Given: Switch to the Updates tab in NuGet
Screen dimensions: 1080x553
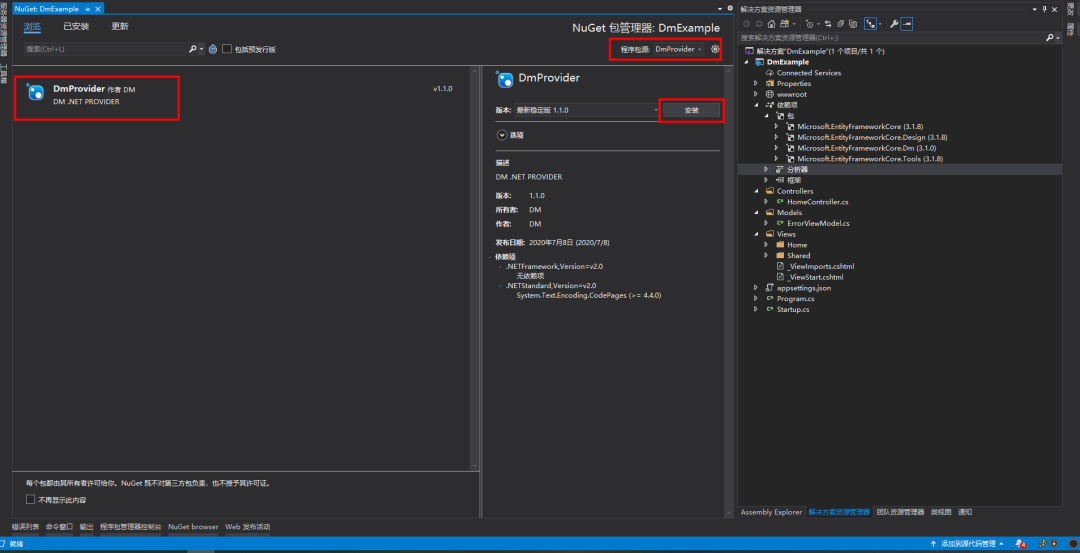Looking at the screenshot, I should click(120, 26).
